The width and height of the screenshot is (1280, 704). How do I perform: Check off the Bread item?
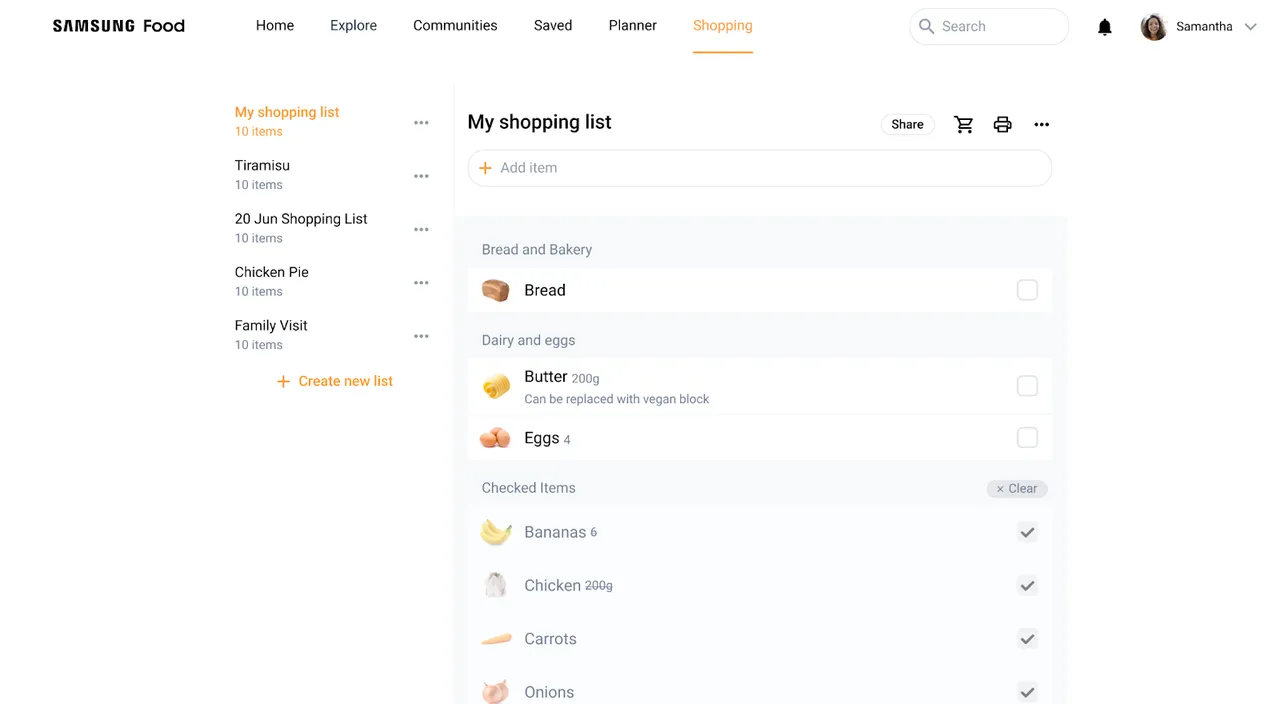click(x=1027, y=290)
